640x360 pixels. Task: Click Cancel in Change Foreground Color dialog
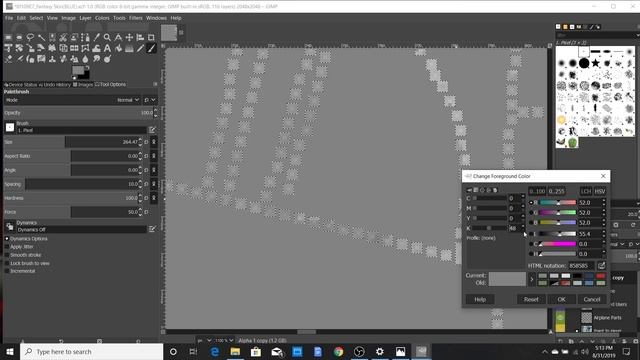coord(592,299)
